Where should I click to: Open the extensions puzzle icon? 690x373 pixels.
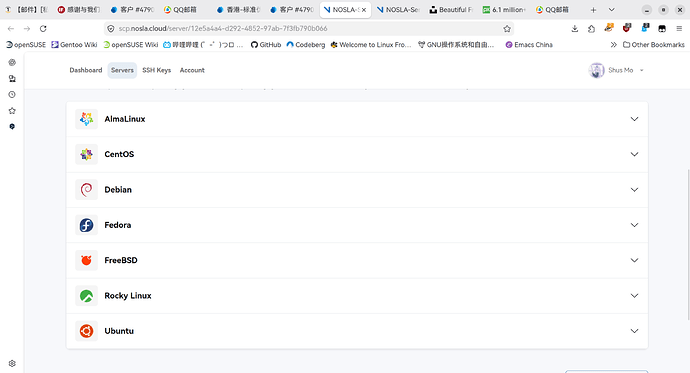click(x=591, y=29)
